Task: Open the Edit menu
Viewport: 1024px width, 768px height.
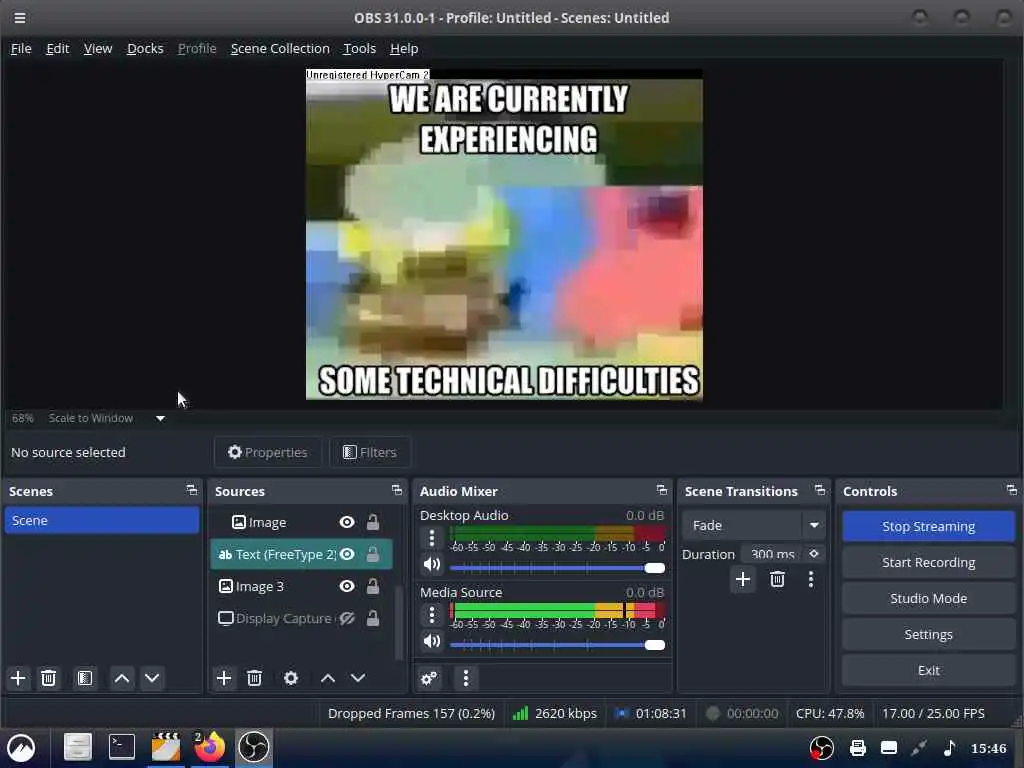Action: 57,49
